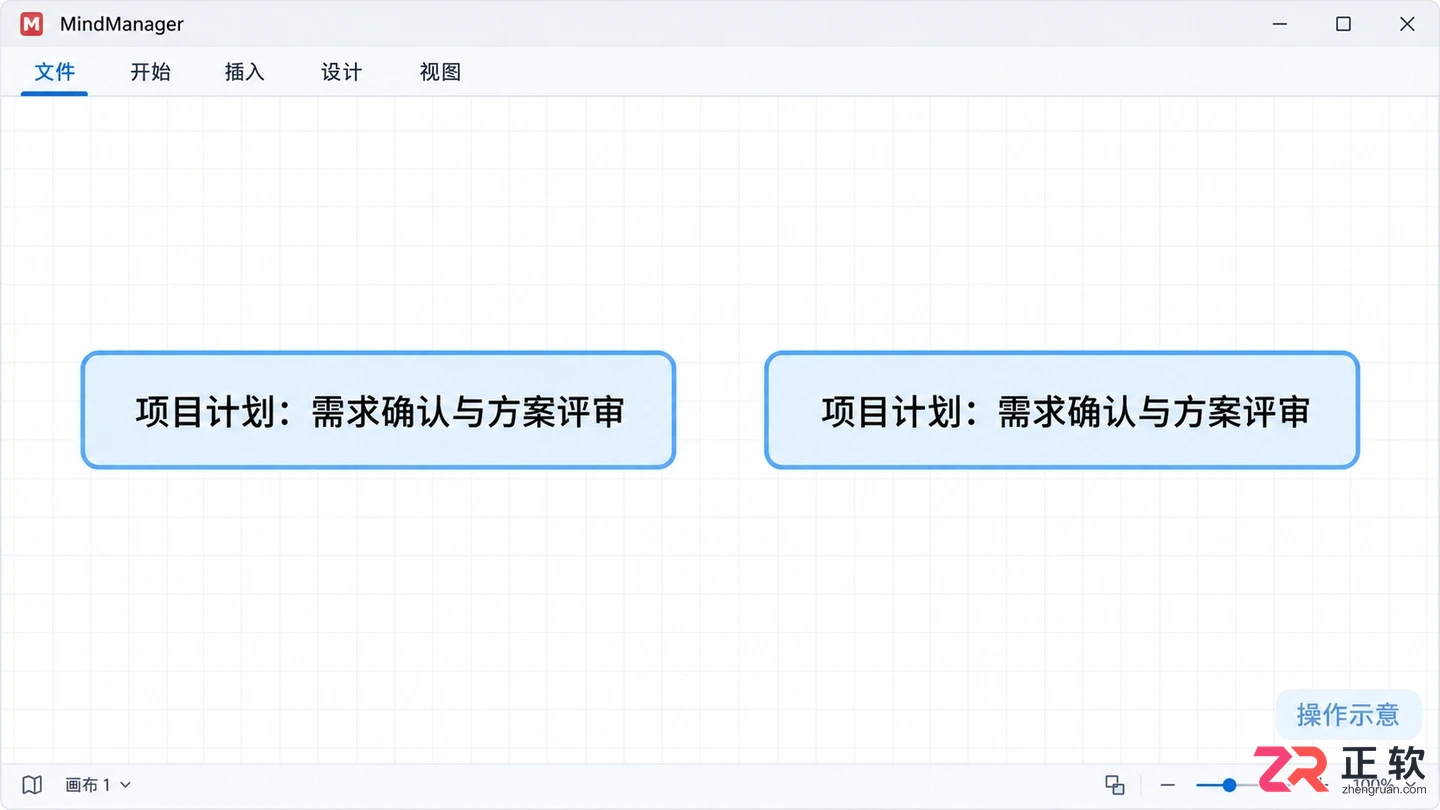Image resolution: width=1440 pixels, height=810 pixels.
Task: Switch to the 开始 tab
Action: tap(150, 72)
